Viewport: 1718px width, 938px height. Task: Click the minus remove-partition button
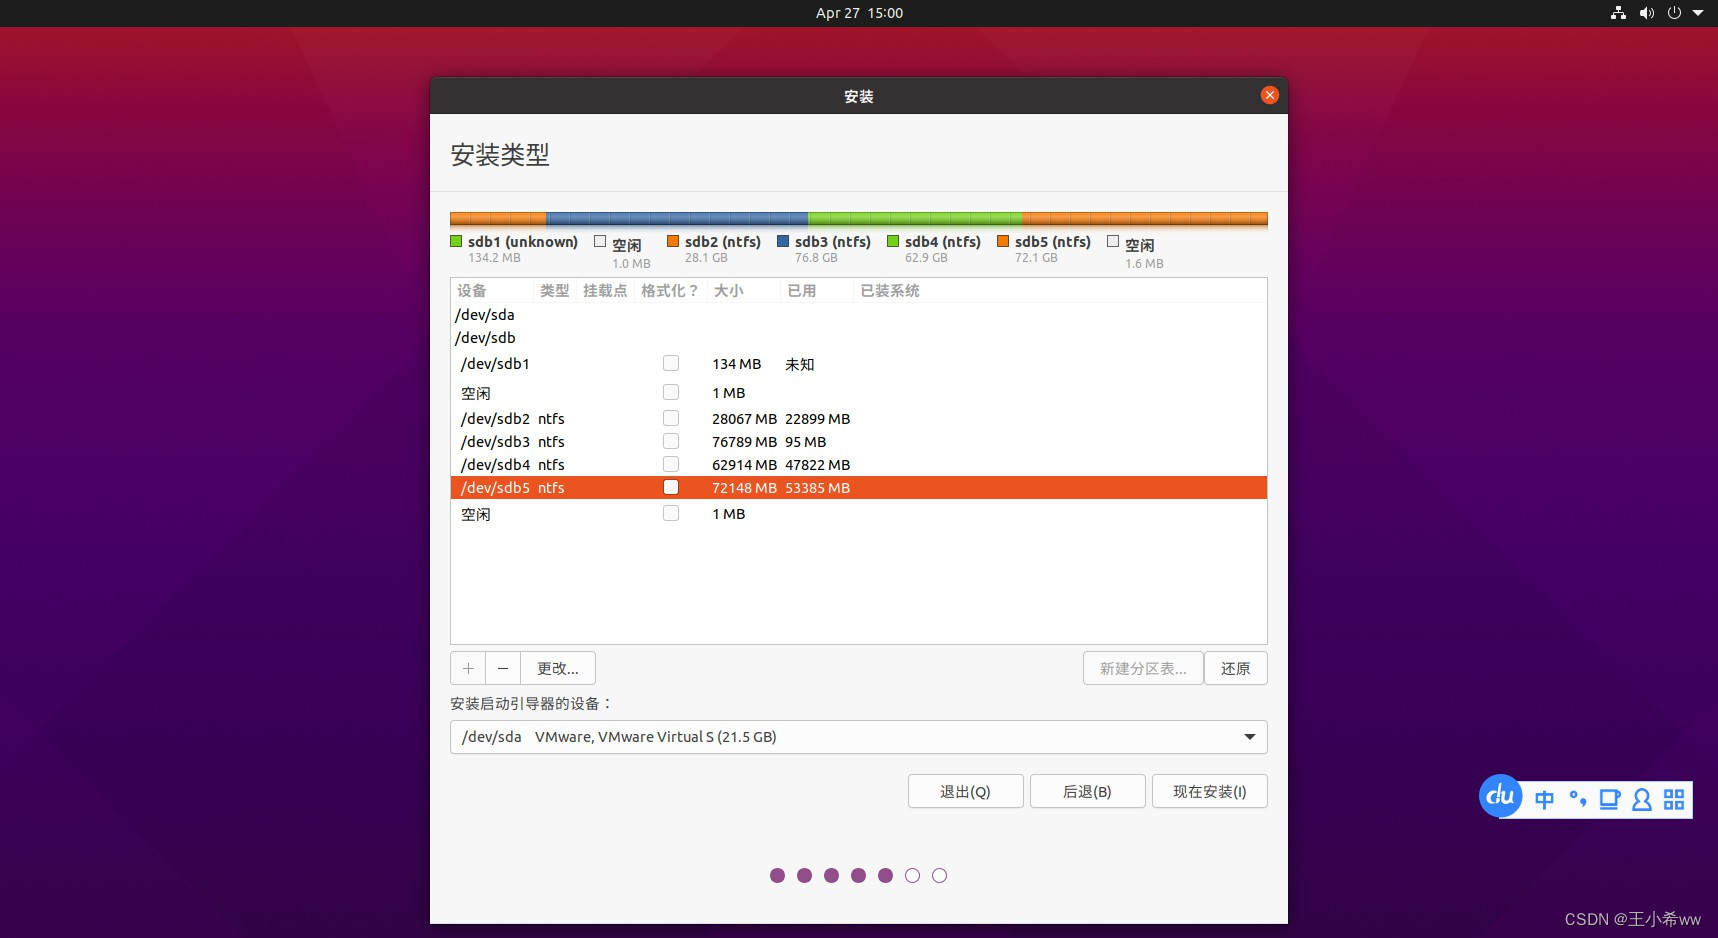503,668
